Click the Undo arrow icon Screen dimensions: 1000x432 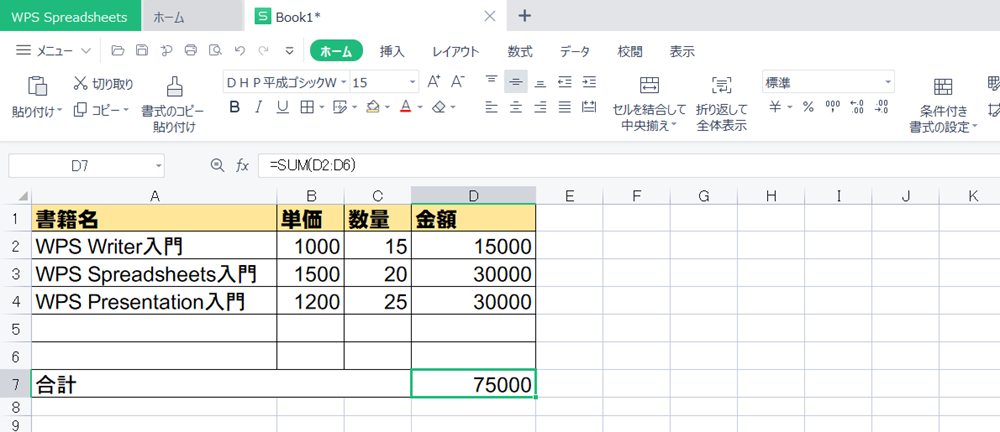coord(240,51)
